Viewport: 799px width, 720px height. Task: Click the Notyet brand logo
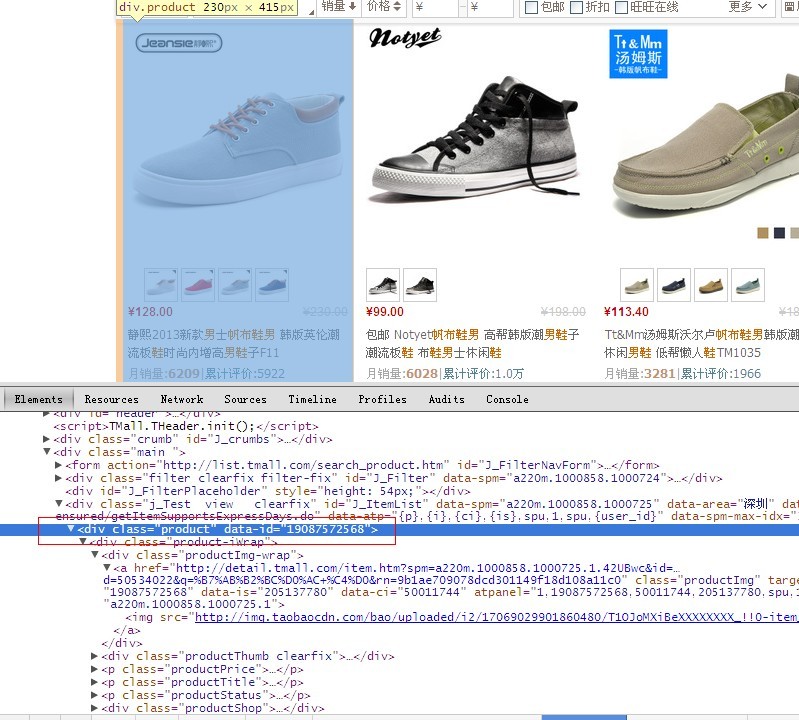click(405, 37)
